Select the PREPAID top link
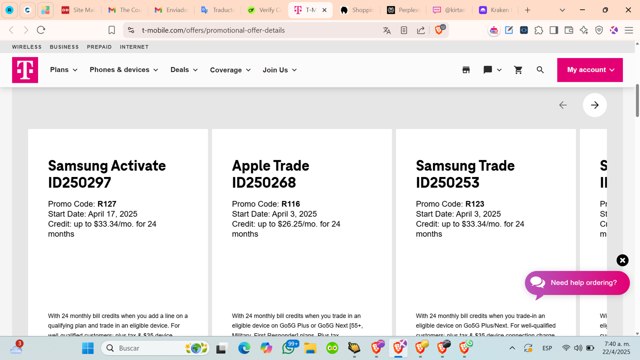The image size is (640, 360). [99, 47]
